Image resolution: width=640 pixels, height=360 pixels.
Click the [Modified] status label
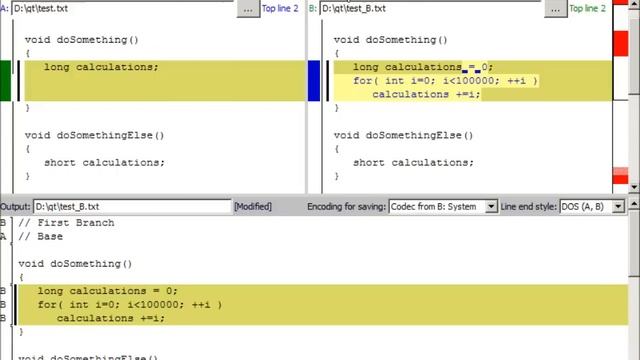(253, 207)
